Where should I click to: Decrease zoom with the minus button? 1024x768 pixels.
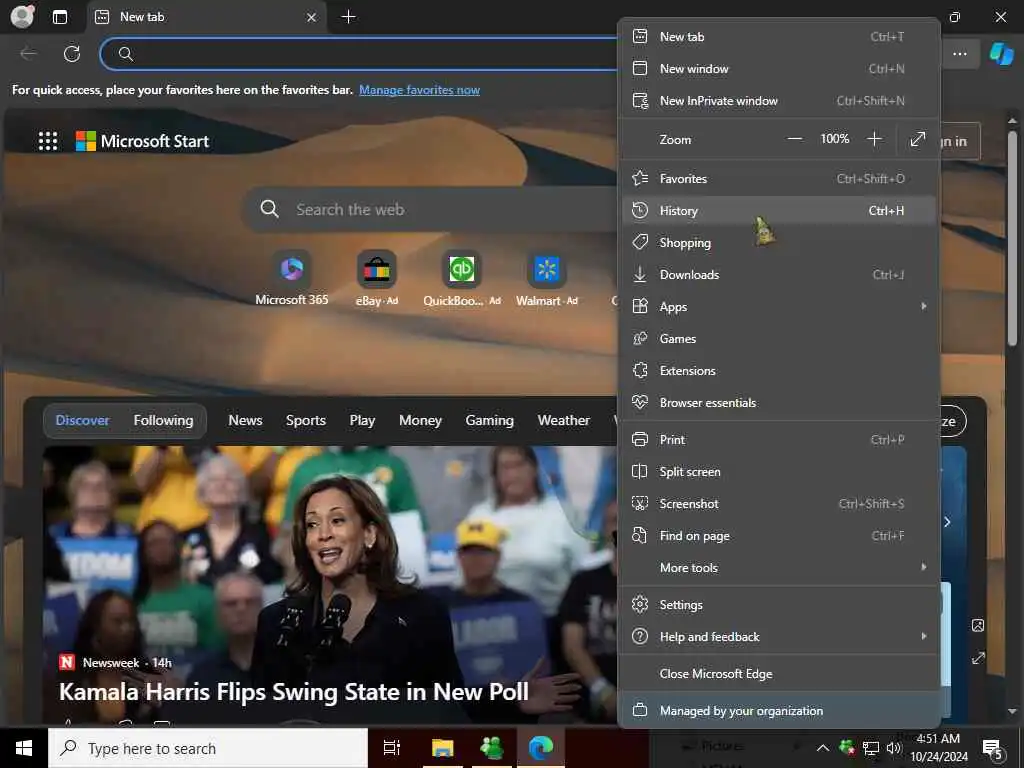795,139
